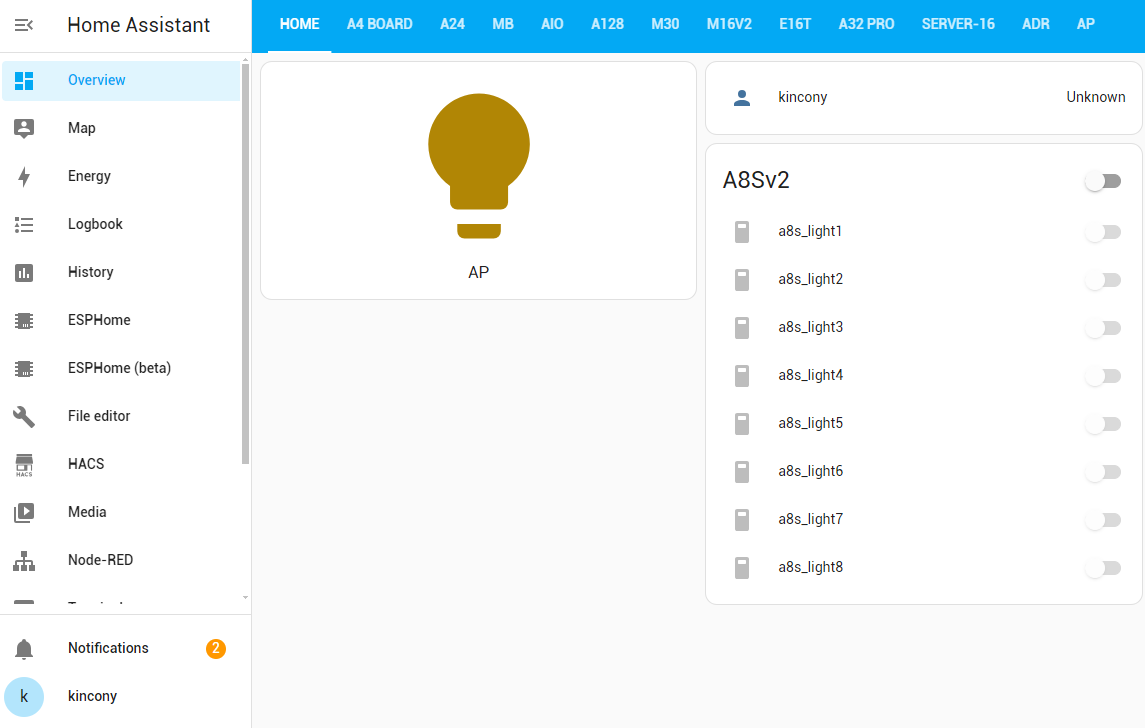
Task: Open the HACS store icon
Action: pos(24,464)
